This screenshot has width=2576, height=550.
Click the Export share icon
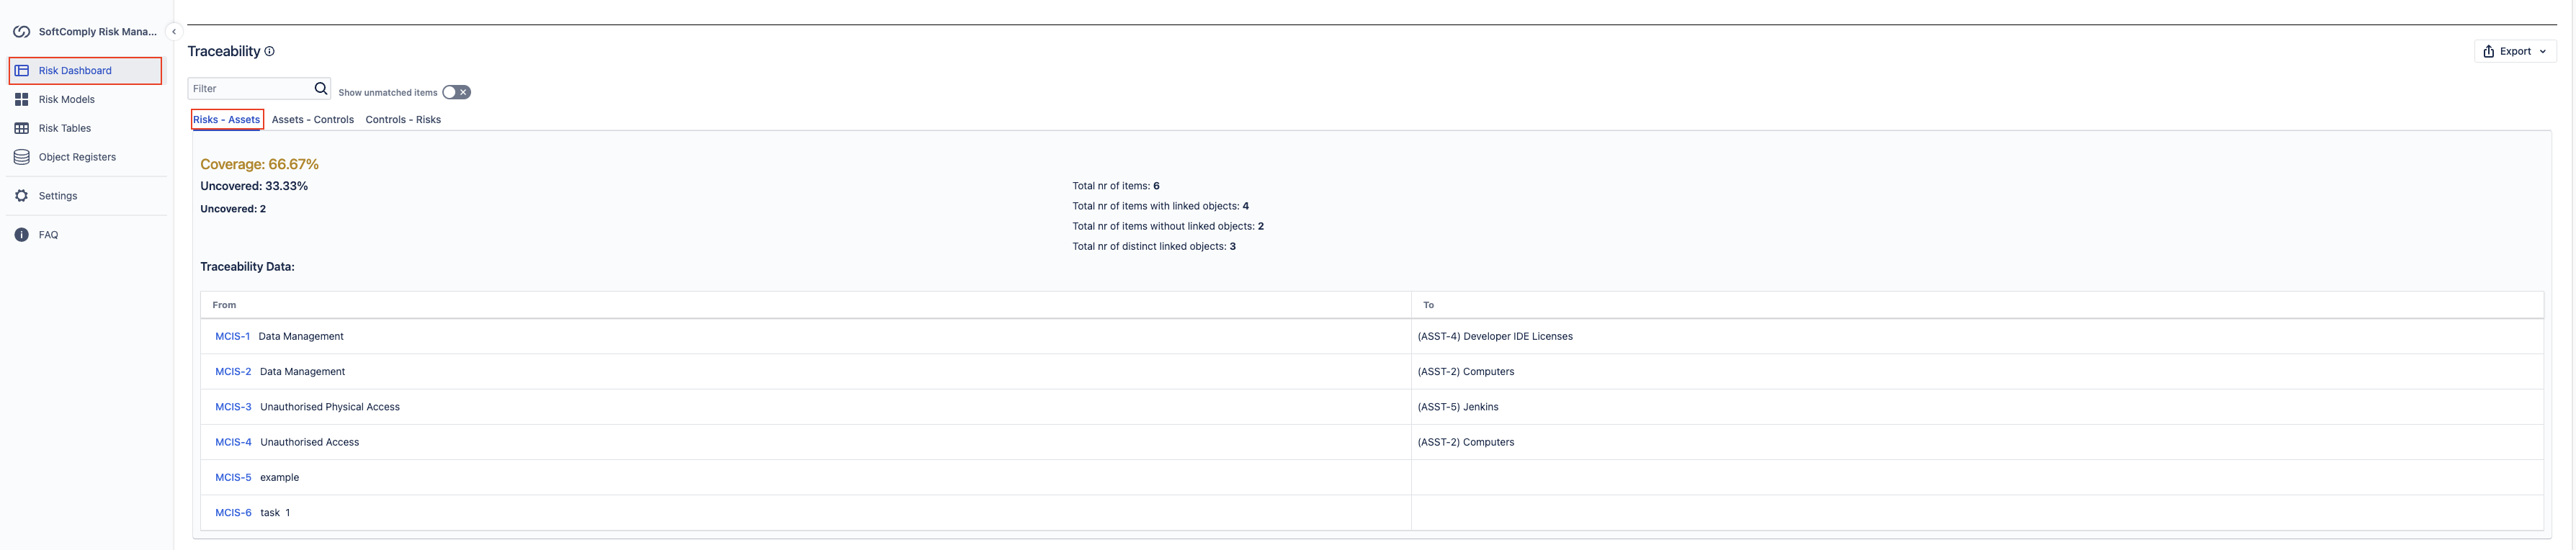click(2488, 52)
